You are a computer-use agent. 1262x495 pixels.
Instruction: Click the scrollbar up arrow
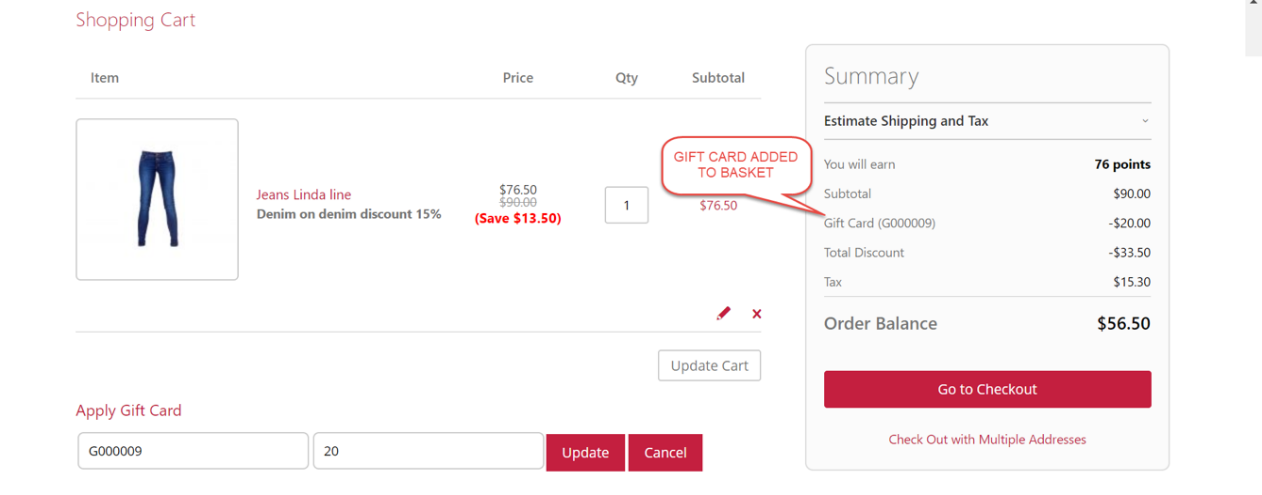pyautogui.click(x=1253, y=5)
